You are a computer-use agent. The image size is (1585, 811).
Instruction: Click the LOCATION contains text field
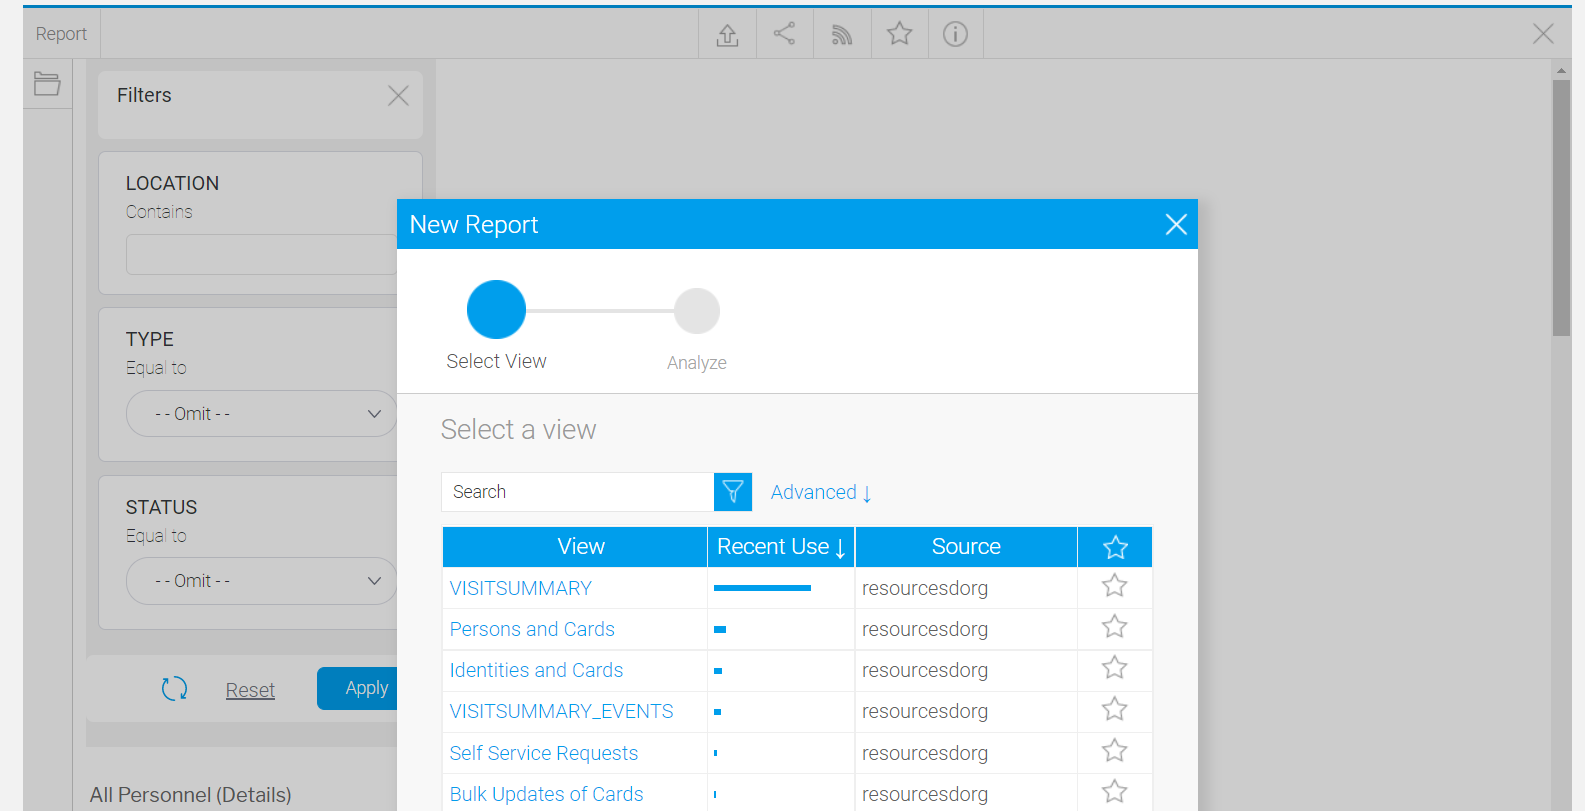[262, 255]
